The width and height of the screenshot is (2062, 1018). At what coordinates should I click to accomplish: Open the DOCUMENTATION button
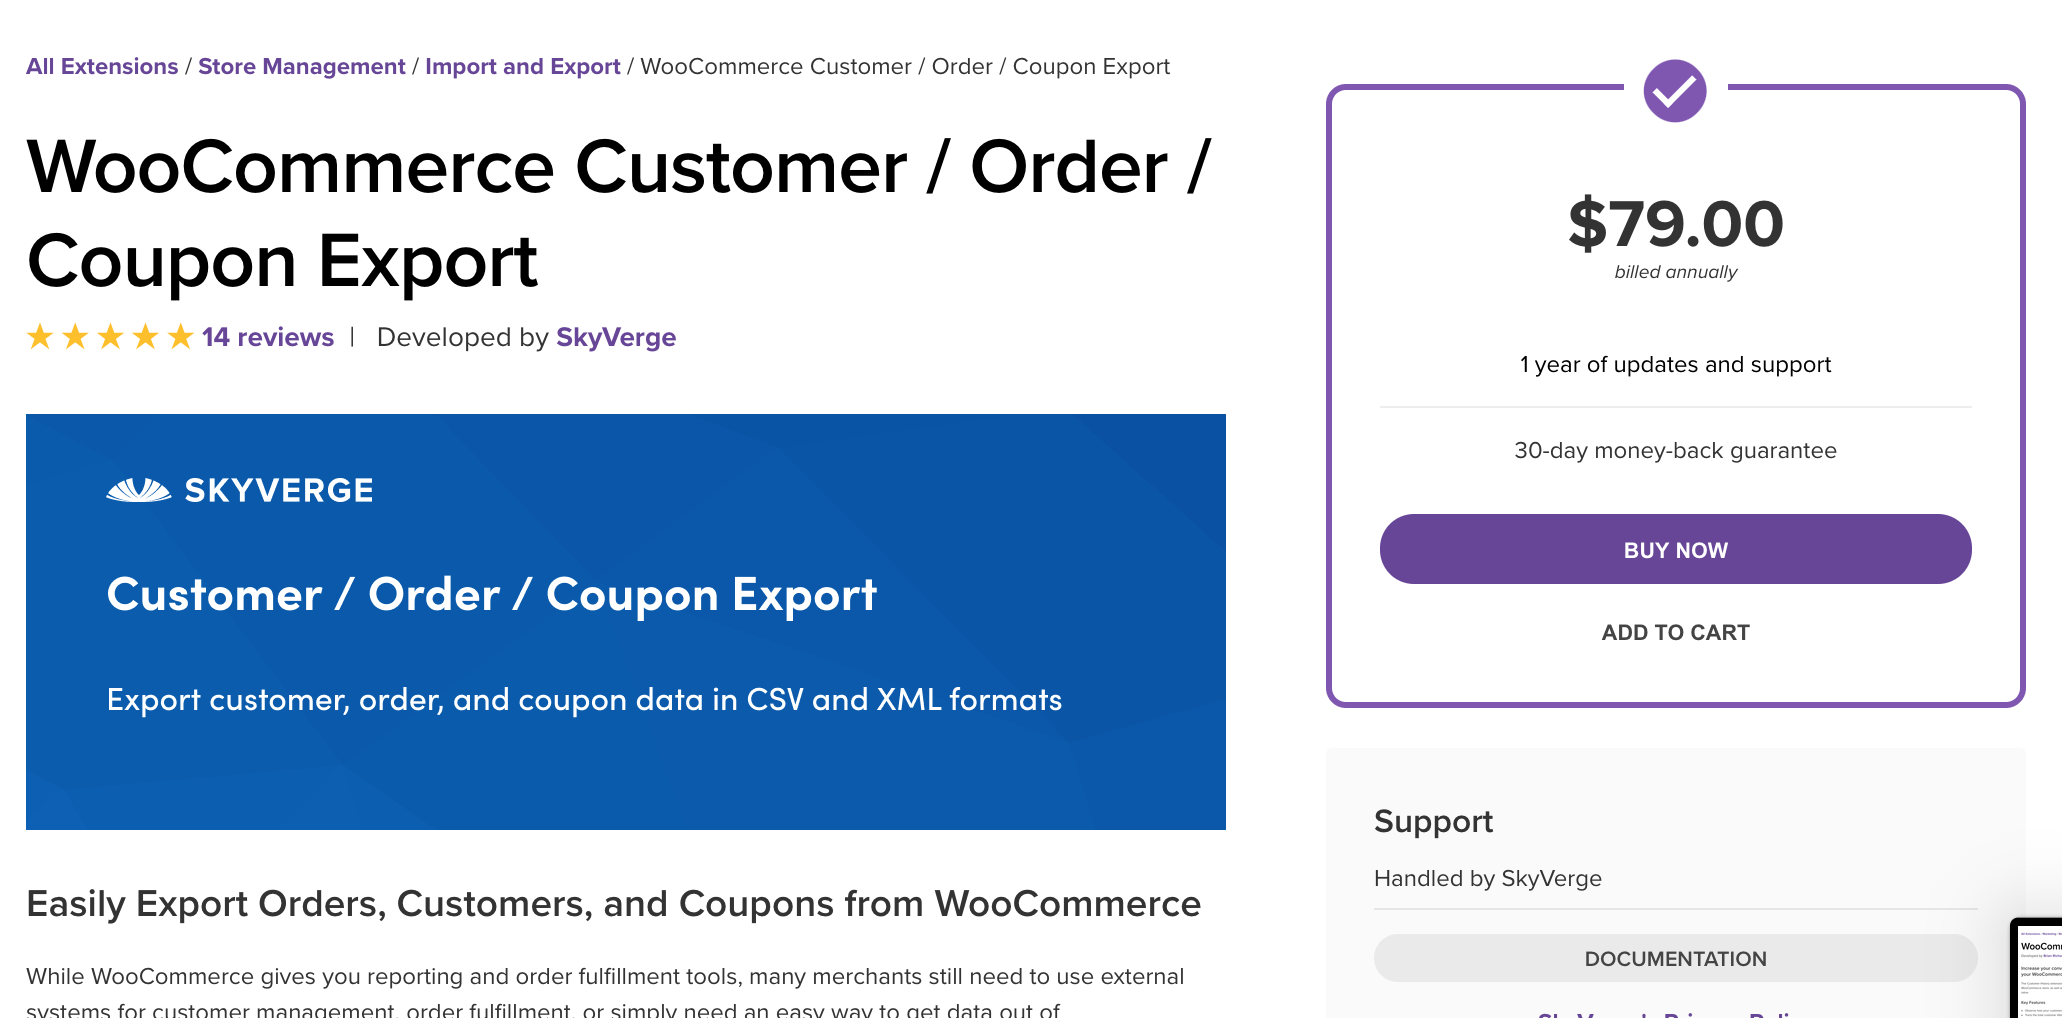point(1675,958)
